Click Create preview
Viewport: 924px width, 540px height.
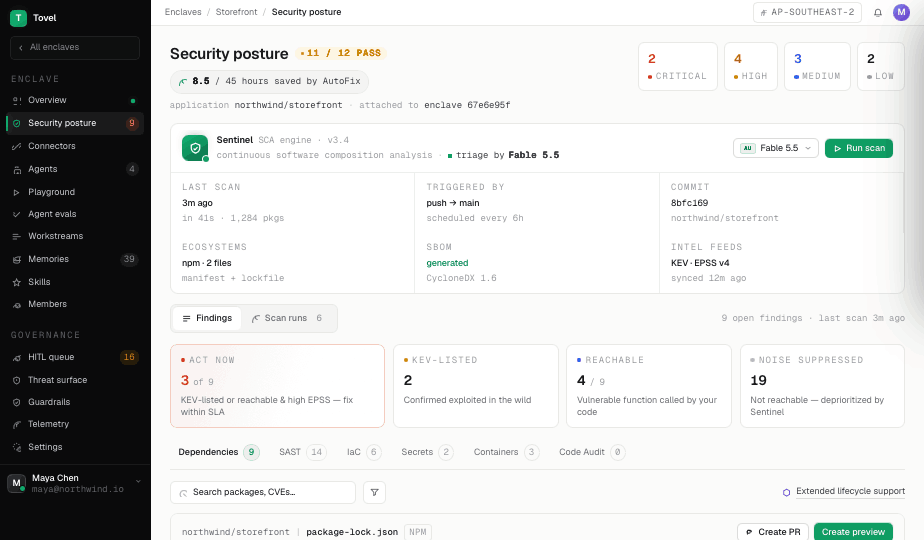tap(853, 532)
